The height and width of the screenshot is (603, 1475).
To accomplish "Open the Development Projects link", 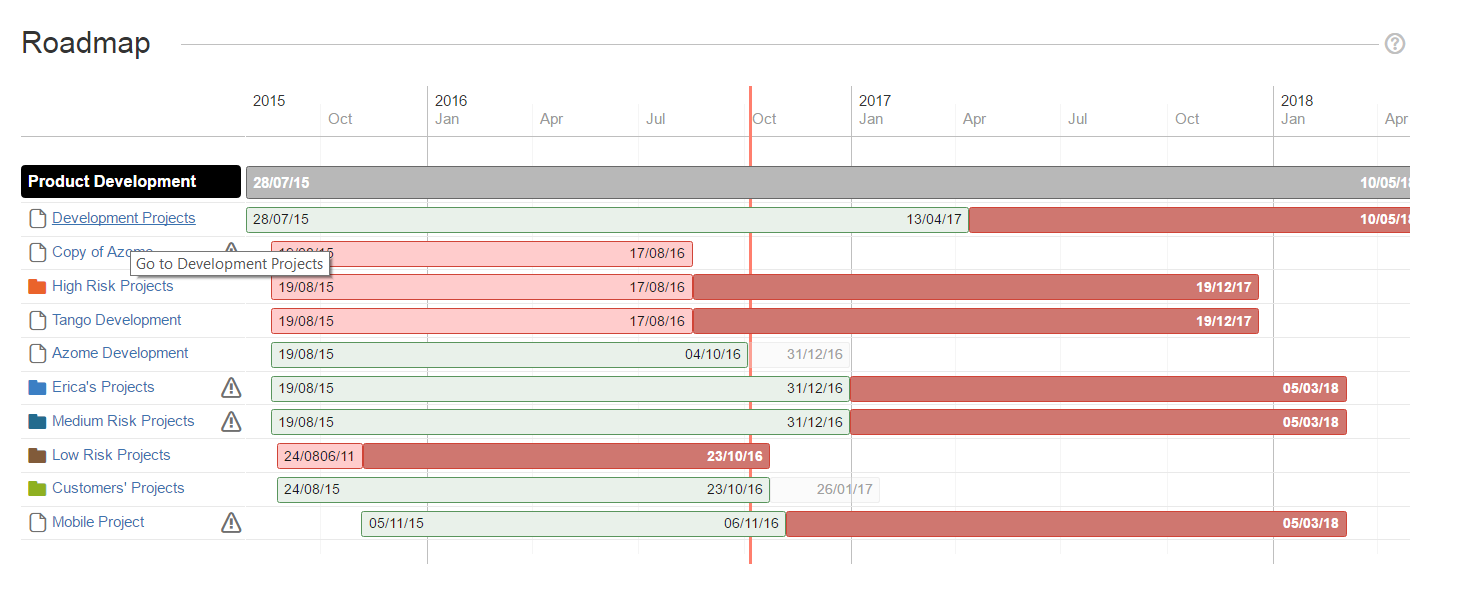I will coord(123,218).
